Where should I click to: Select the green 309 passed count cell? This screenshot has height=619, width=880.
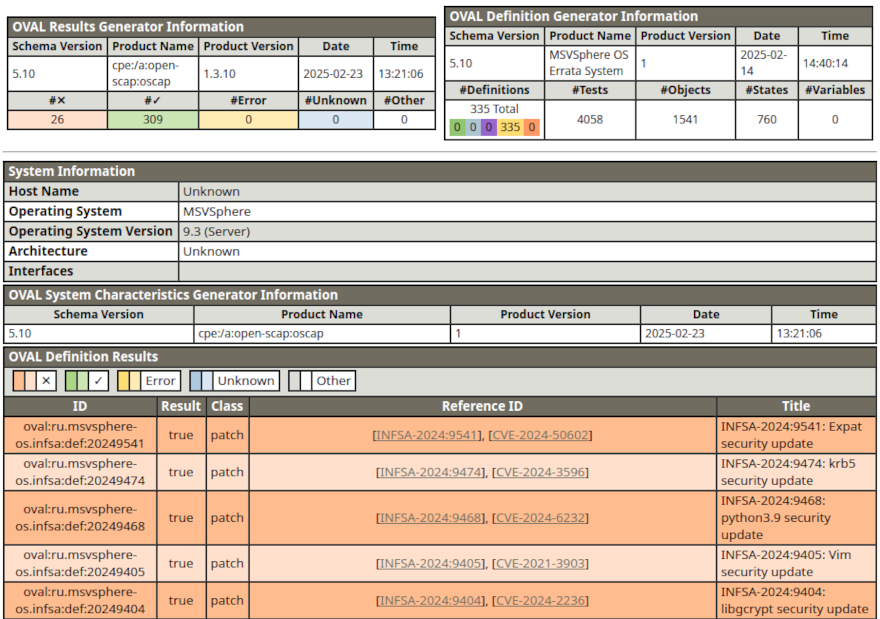click(x=152, y=119)
